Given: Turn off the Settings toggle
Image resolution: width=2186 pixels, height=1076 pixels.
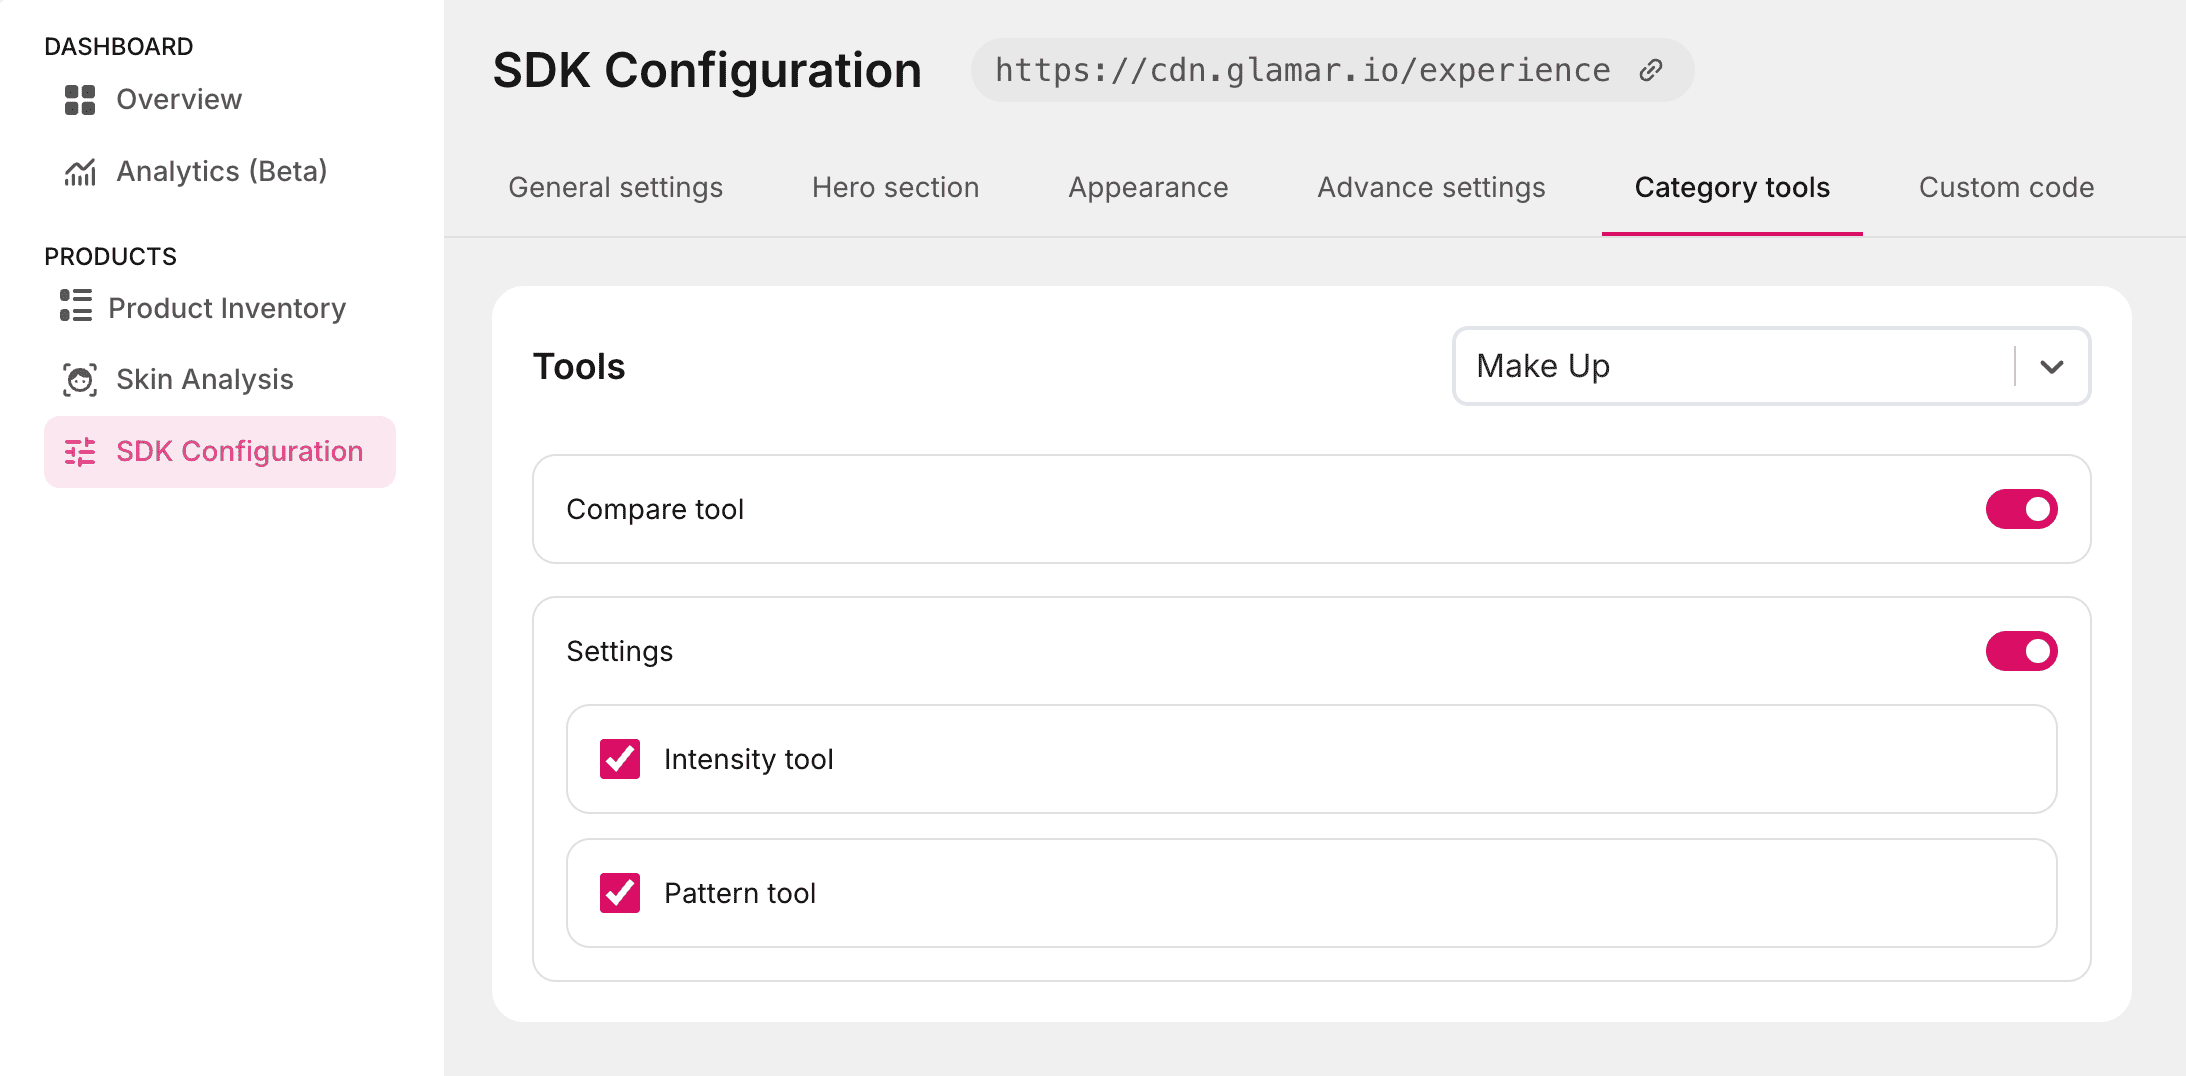Looking at the screenshot, I should pos(2021,651).
